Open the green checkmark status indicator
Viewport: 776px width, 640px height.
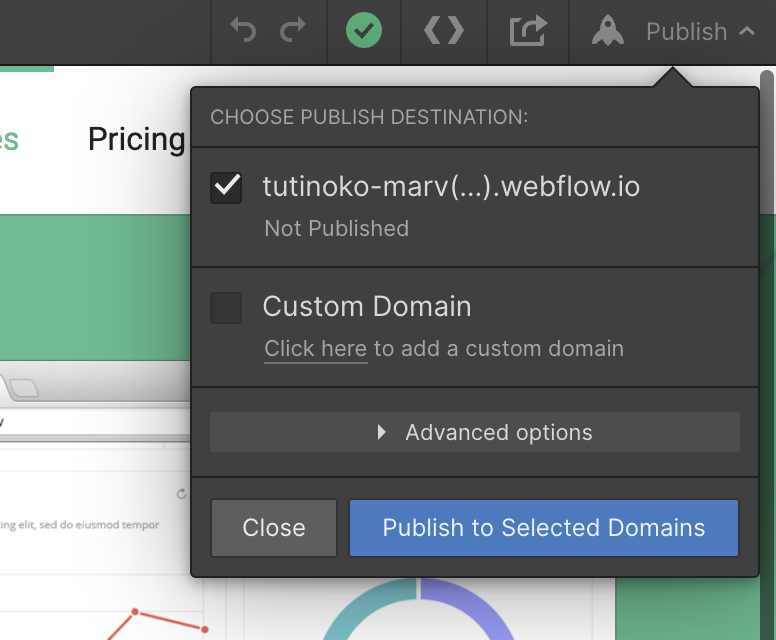click(x=364, y=31)
